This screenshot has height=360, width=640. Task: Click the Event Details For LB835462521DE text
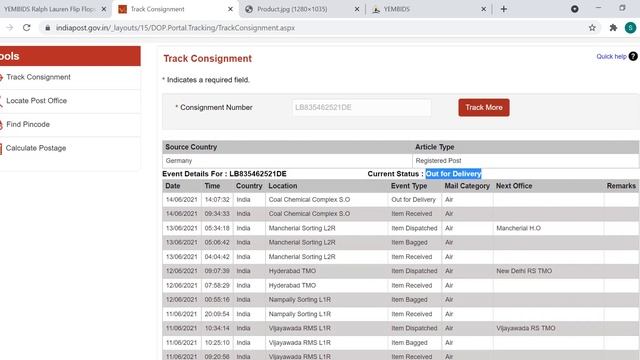pos(224,174)
